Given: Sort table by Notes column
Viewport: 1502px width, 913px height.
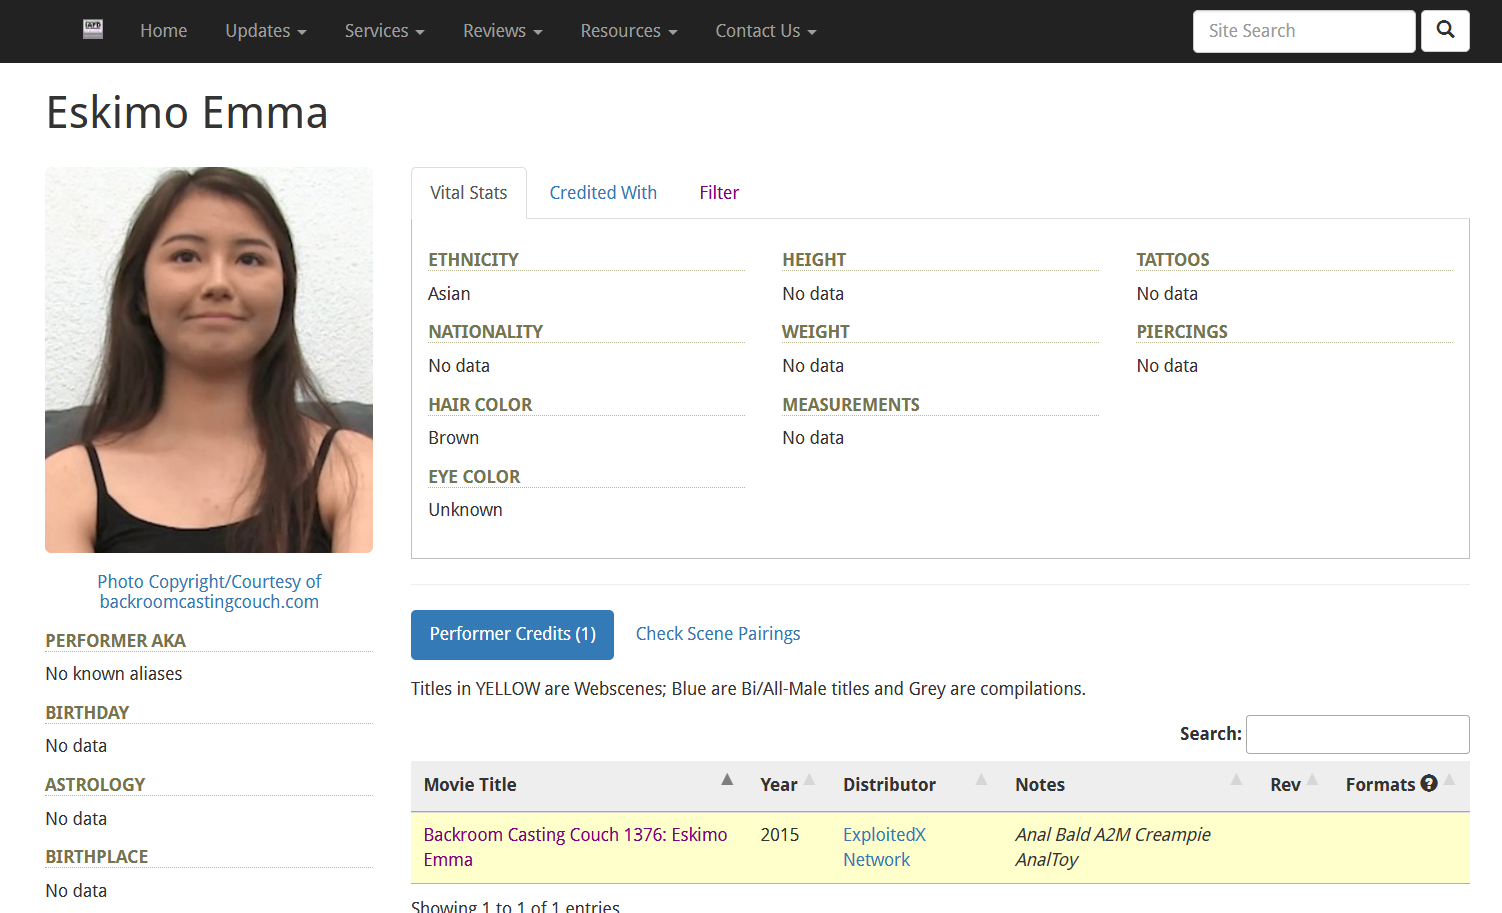Looking at the screenshot, I should (x=1130, y=785).
